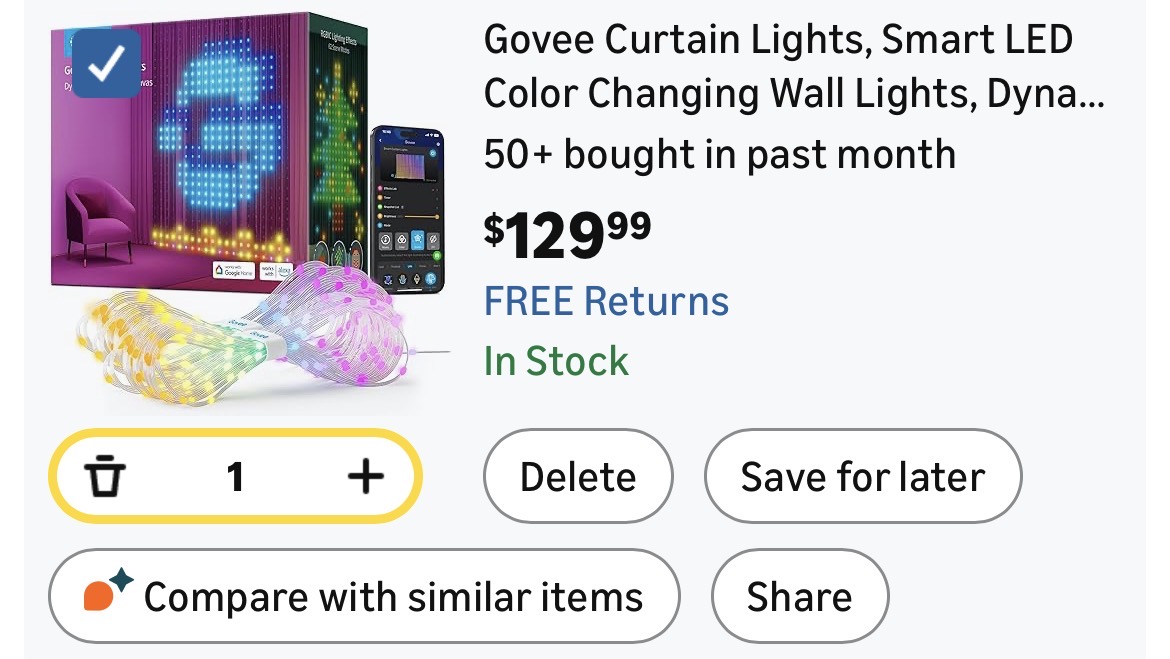Click the In Stock status text

click(556, 360)
